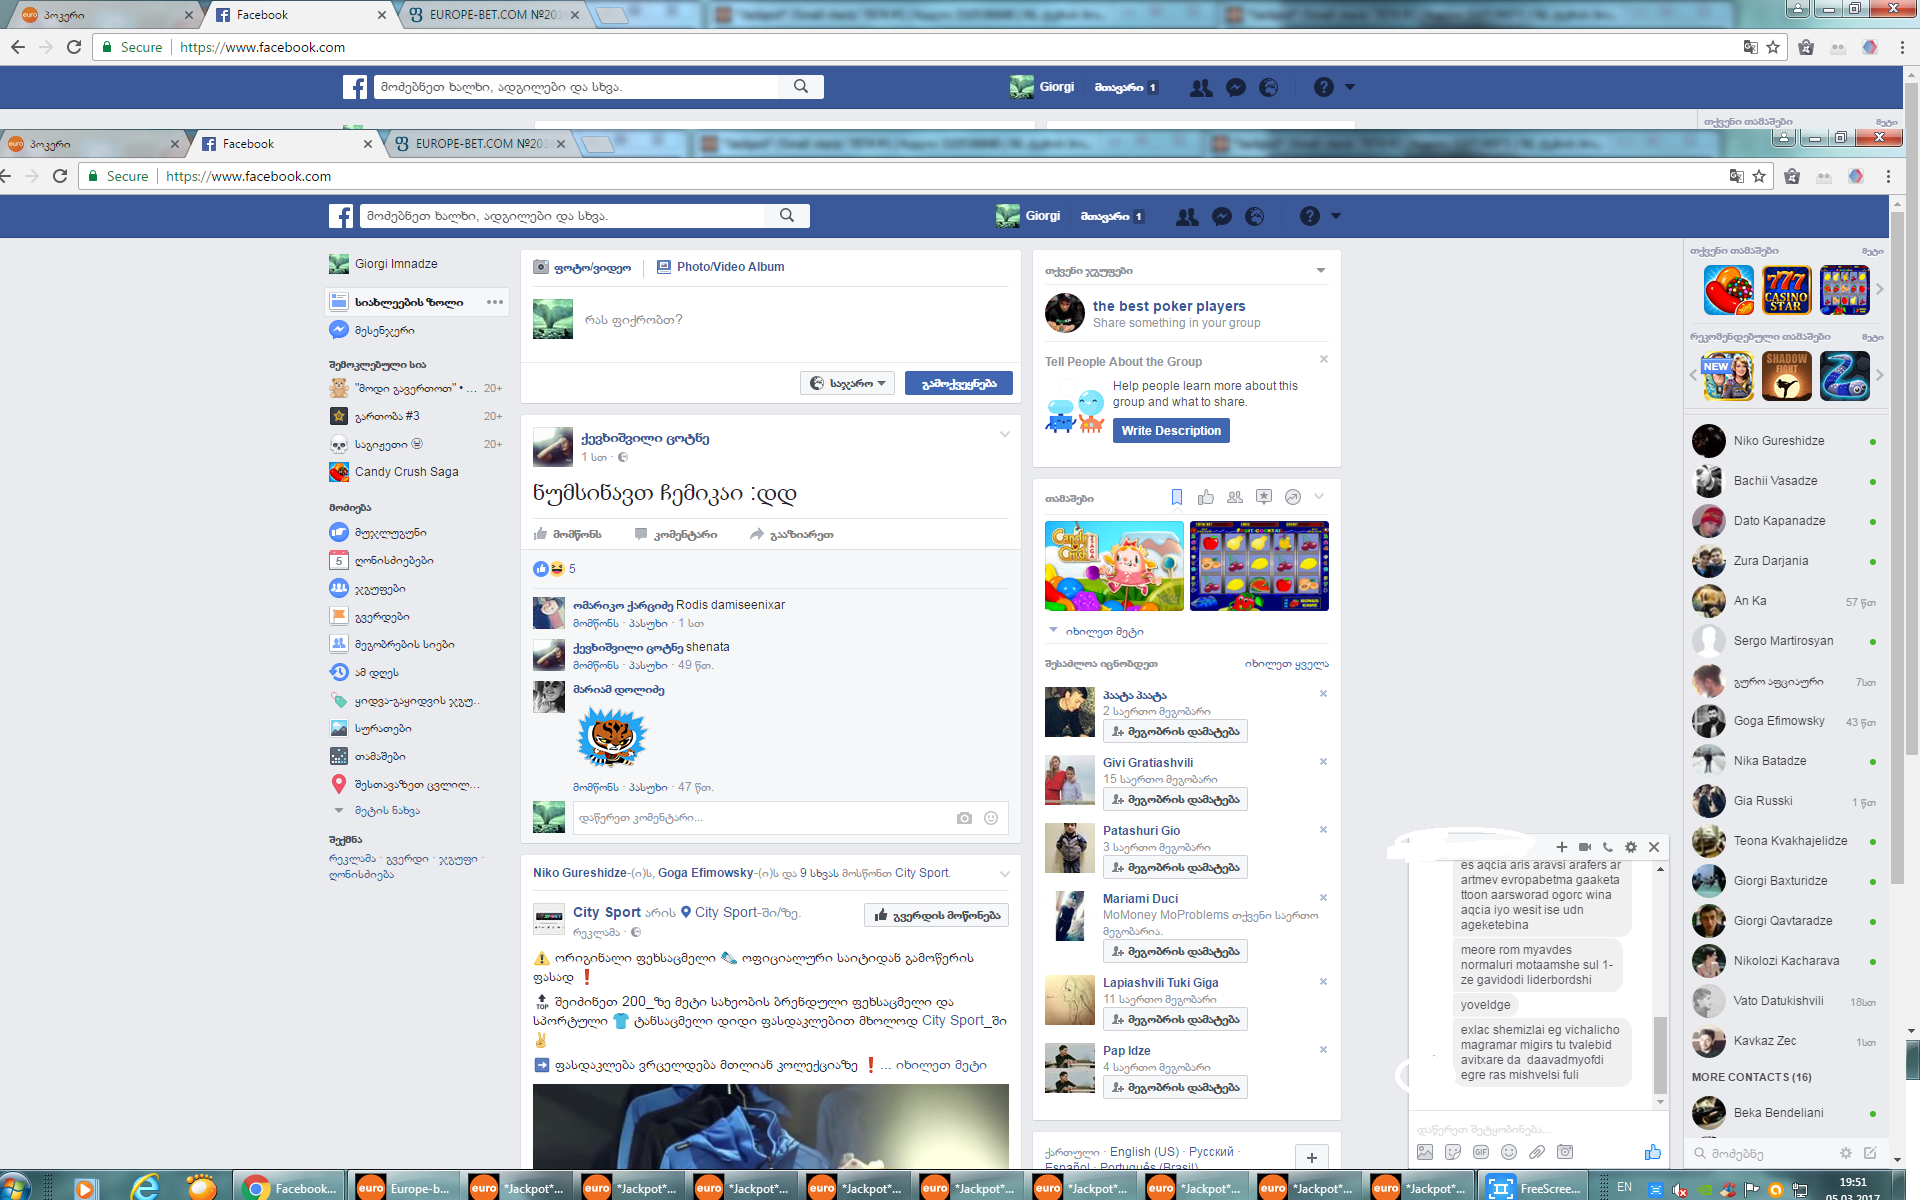Screen dimensions: 1920x1200
Task: Open Candy Crush Saga sidebar shortcut
Action: (406, 472)
